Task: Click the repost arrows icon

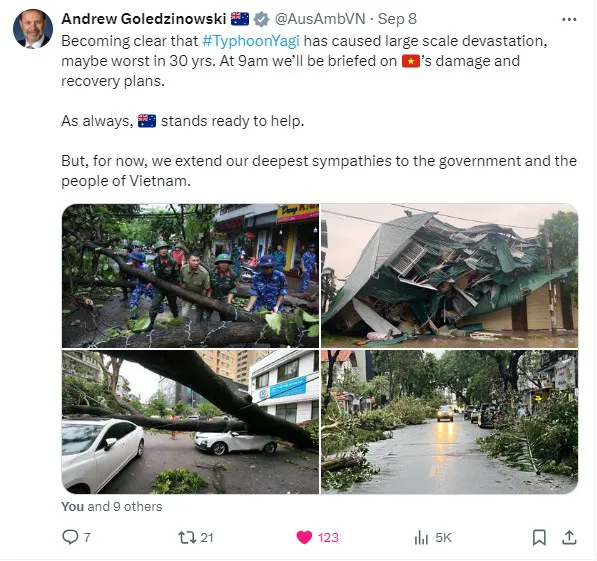Action: pos(187,537)
